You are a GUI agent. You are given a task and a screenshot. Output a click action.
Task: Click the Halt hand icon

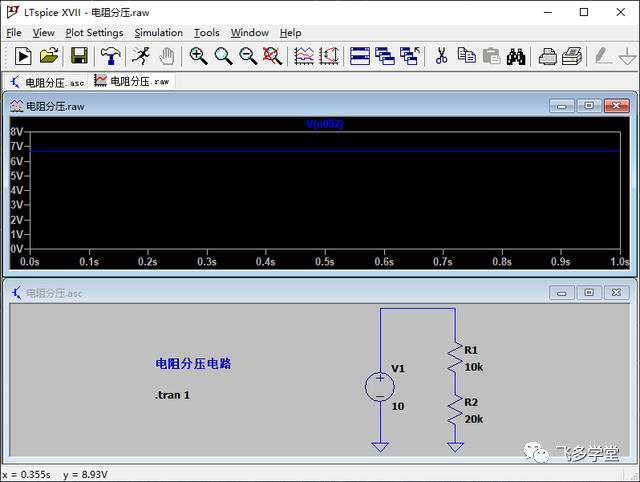point(167,56)
